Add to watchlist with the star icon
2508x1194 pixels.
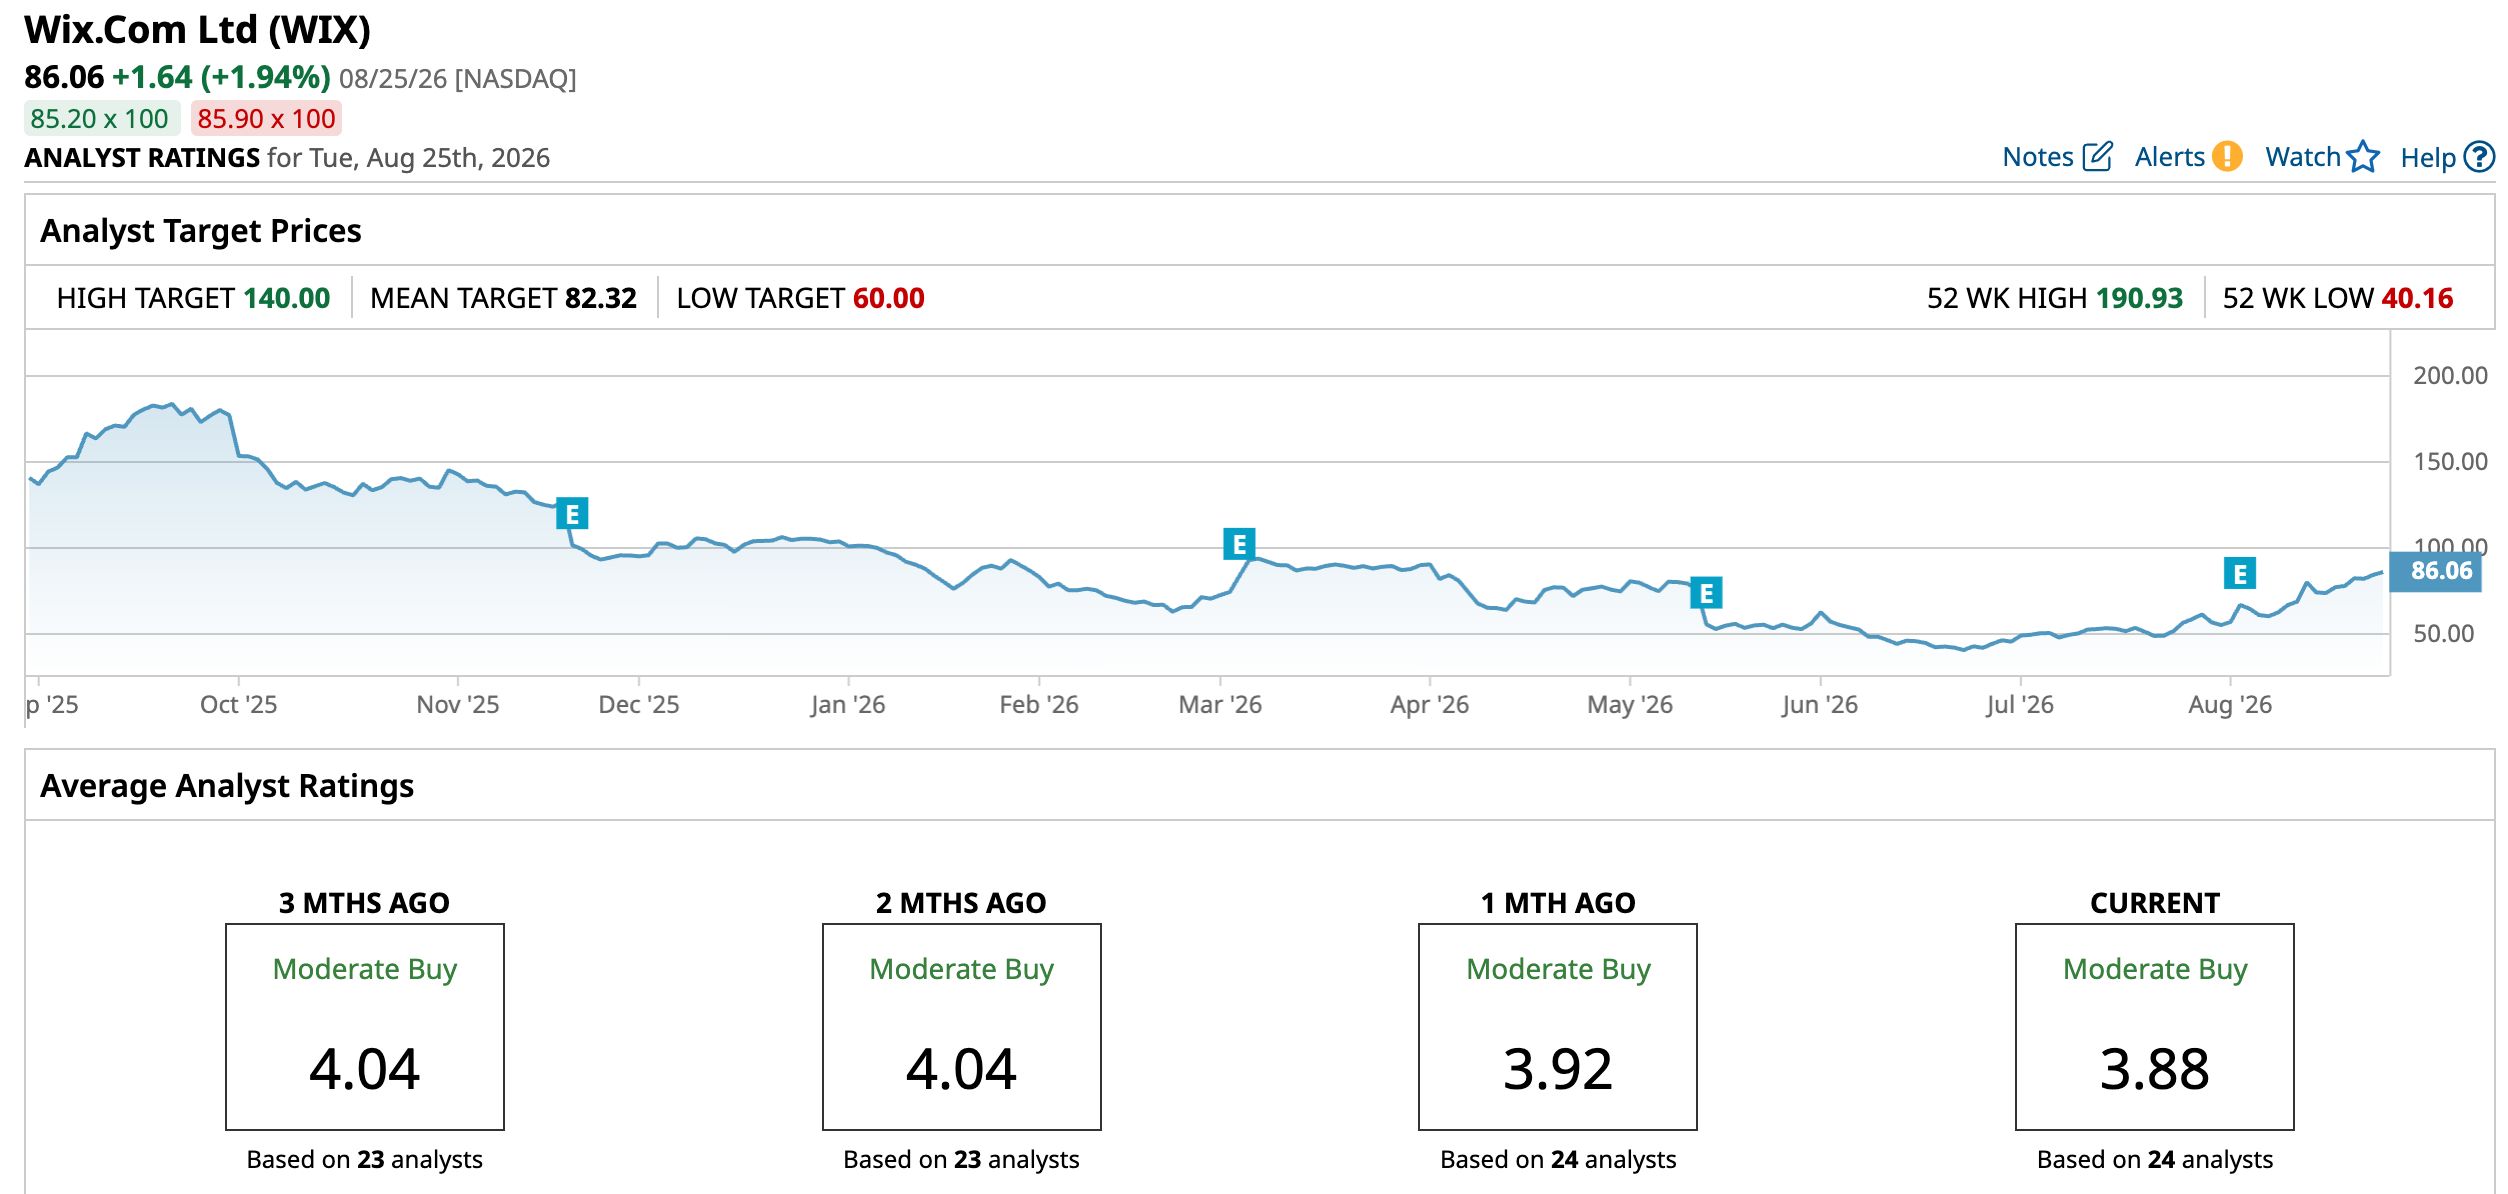tap(2363, 157)
